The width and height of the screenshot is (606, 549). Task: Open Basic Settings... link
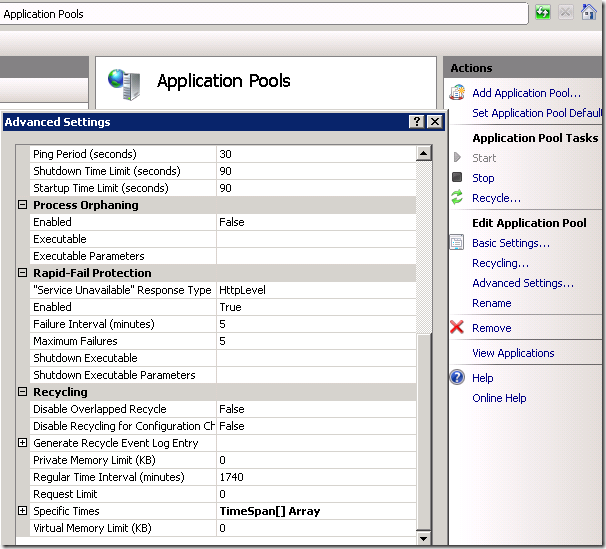[511, 243]
